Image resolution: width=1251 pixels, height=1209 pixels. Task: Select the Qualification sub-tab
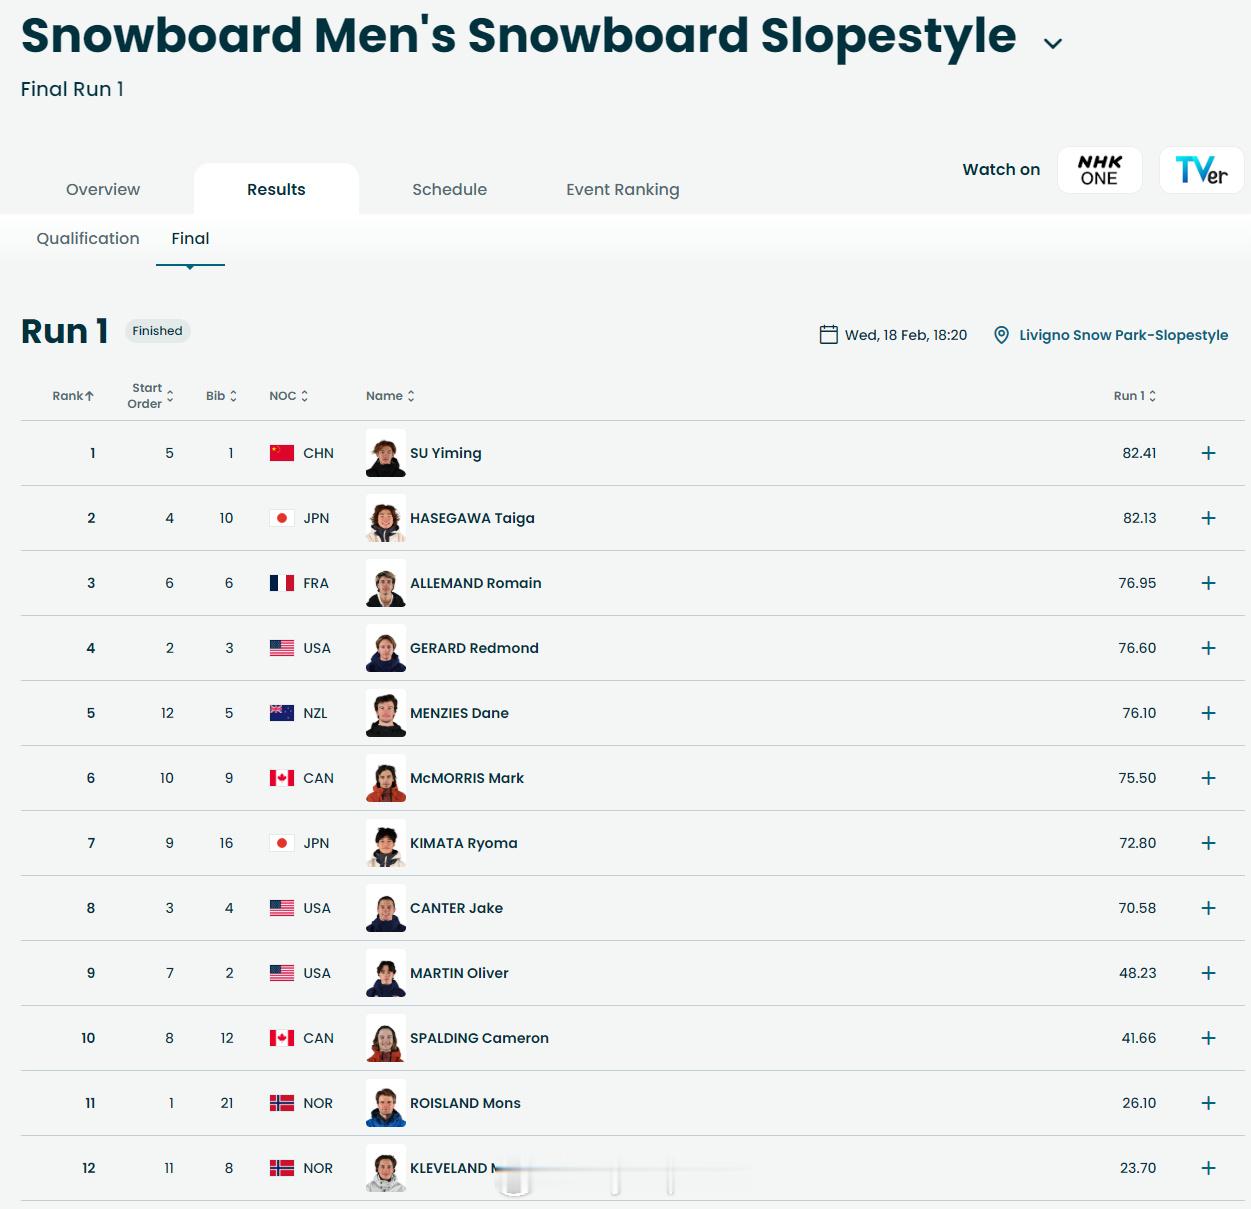point(88,238)
